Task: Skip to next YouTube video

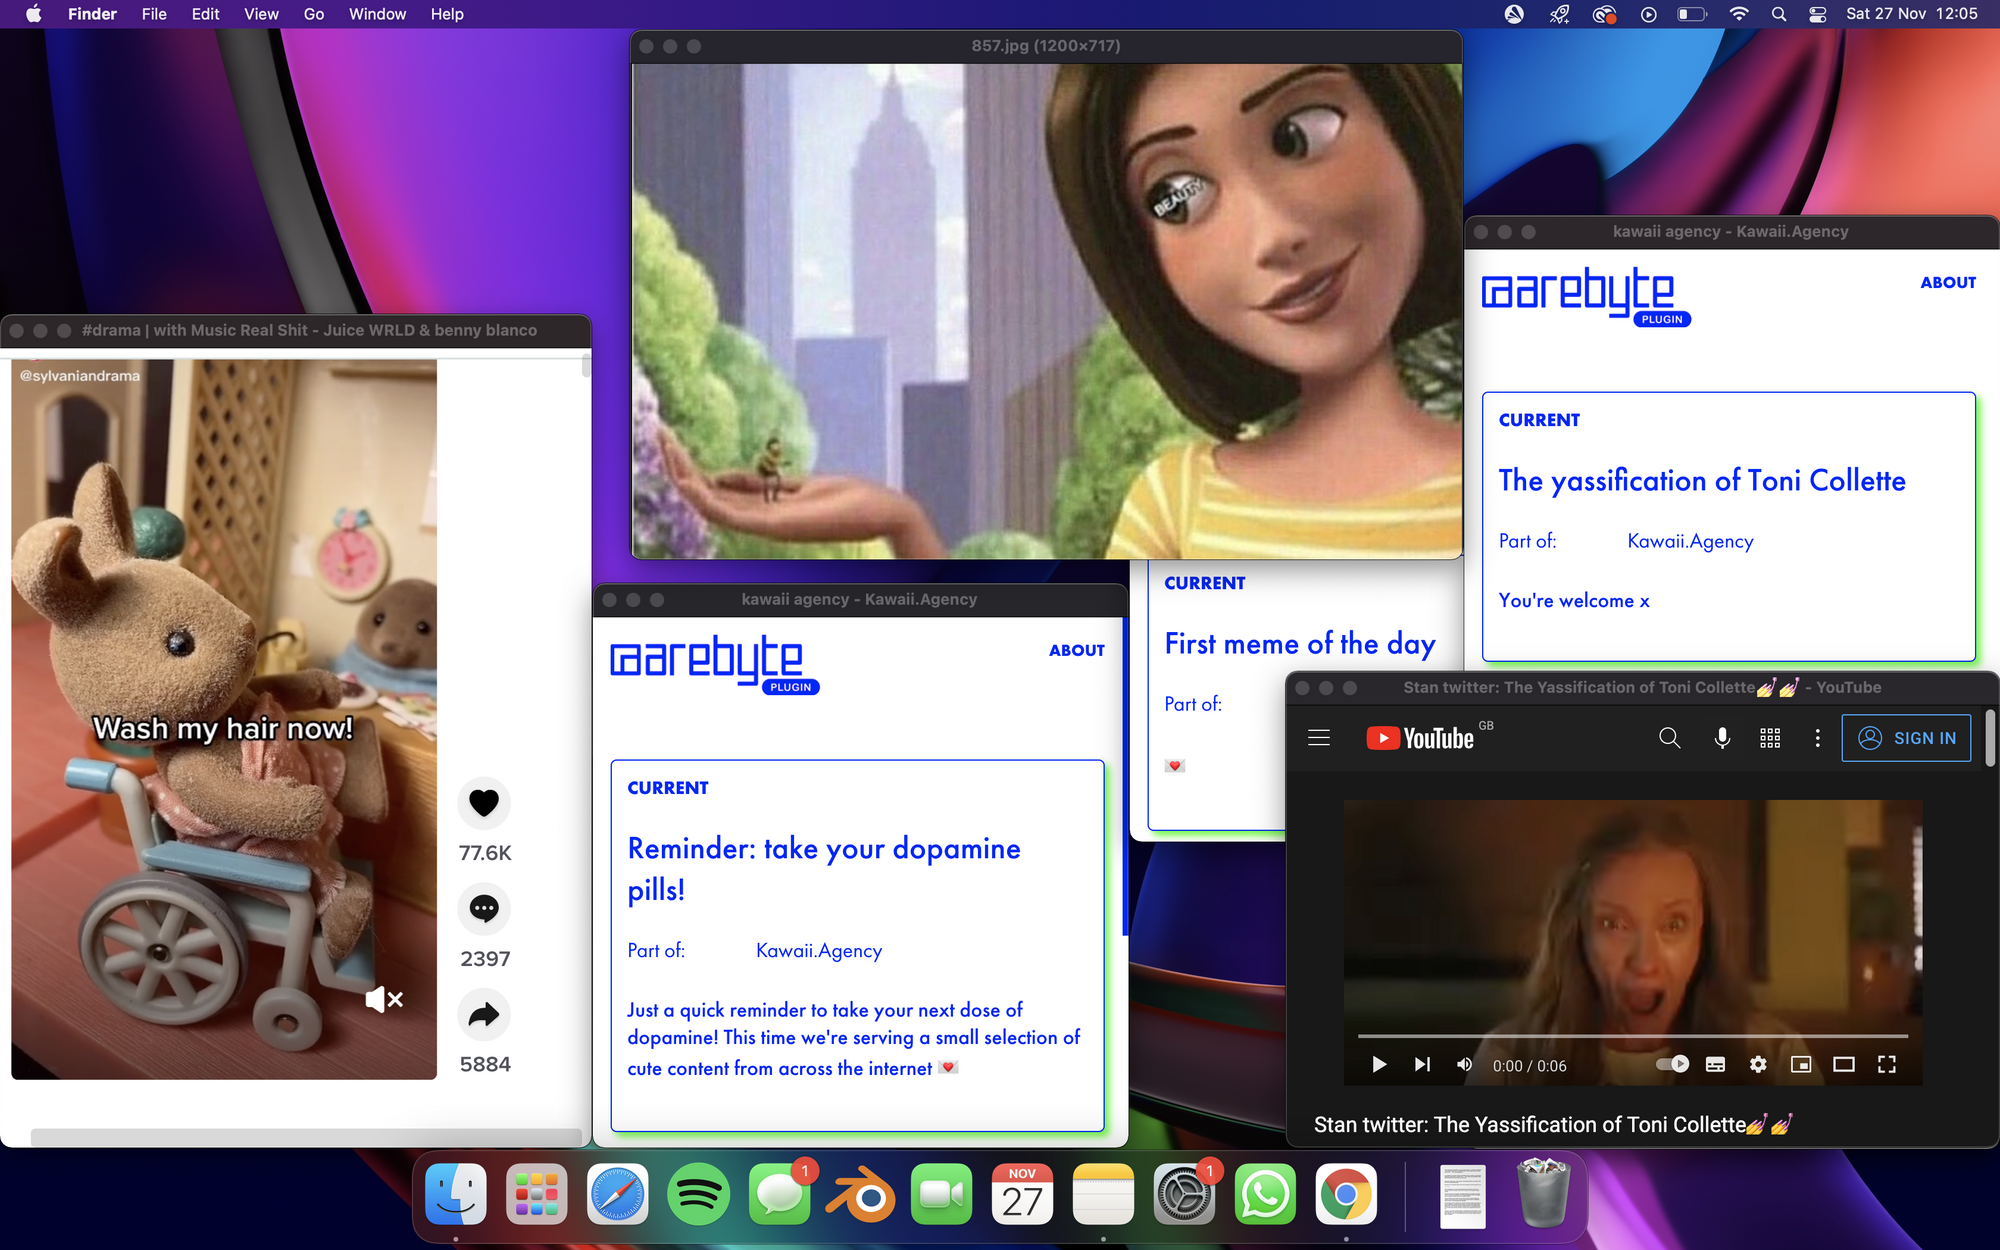Action: click(1422, 1064)
